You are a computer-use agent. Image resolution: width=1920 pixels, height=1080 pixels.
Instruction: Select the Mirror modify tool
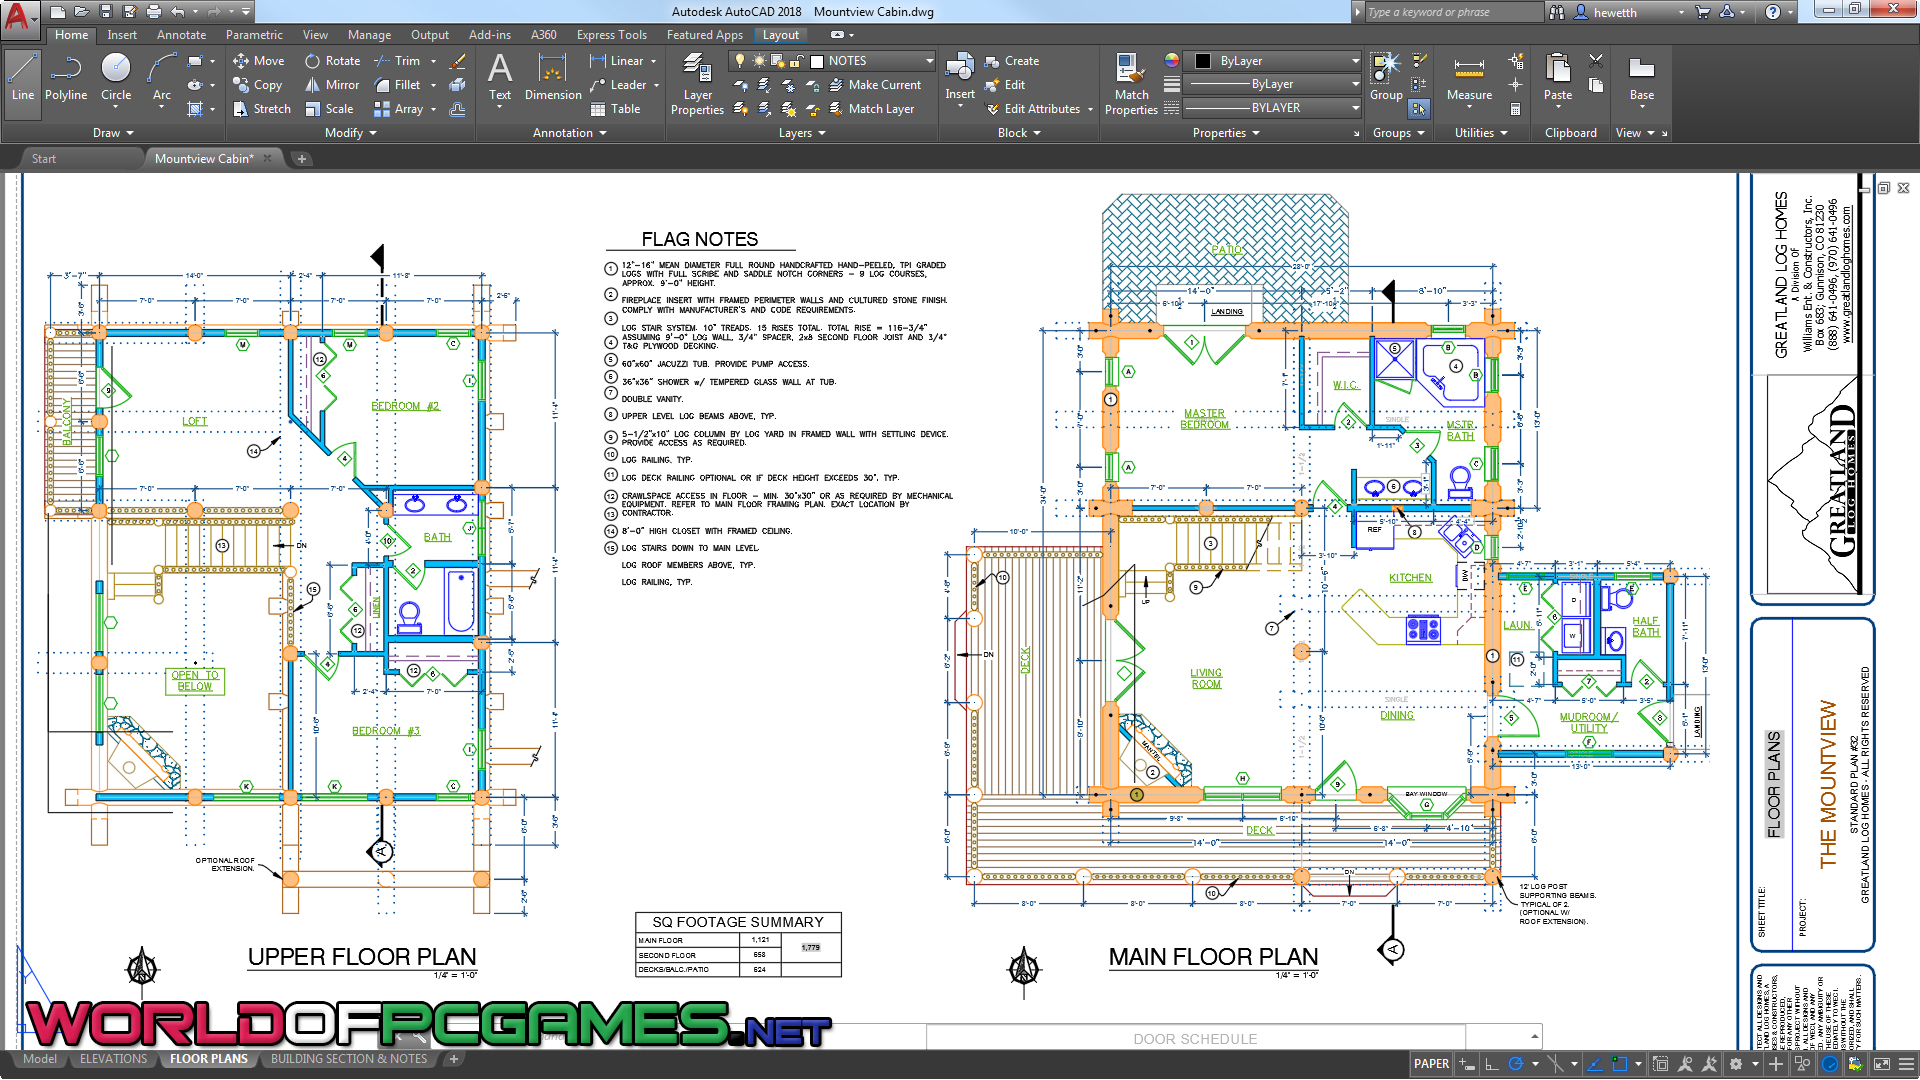pos(332,85)
